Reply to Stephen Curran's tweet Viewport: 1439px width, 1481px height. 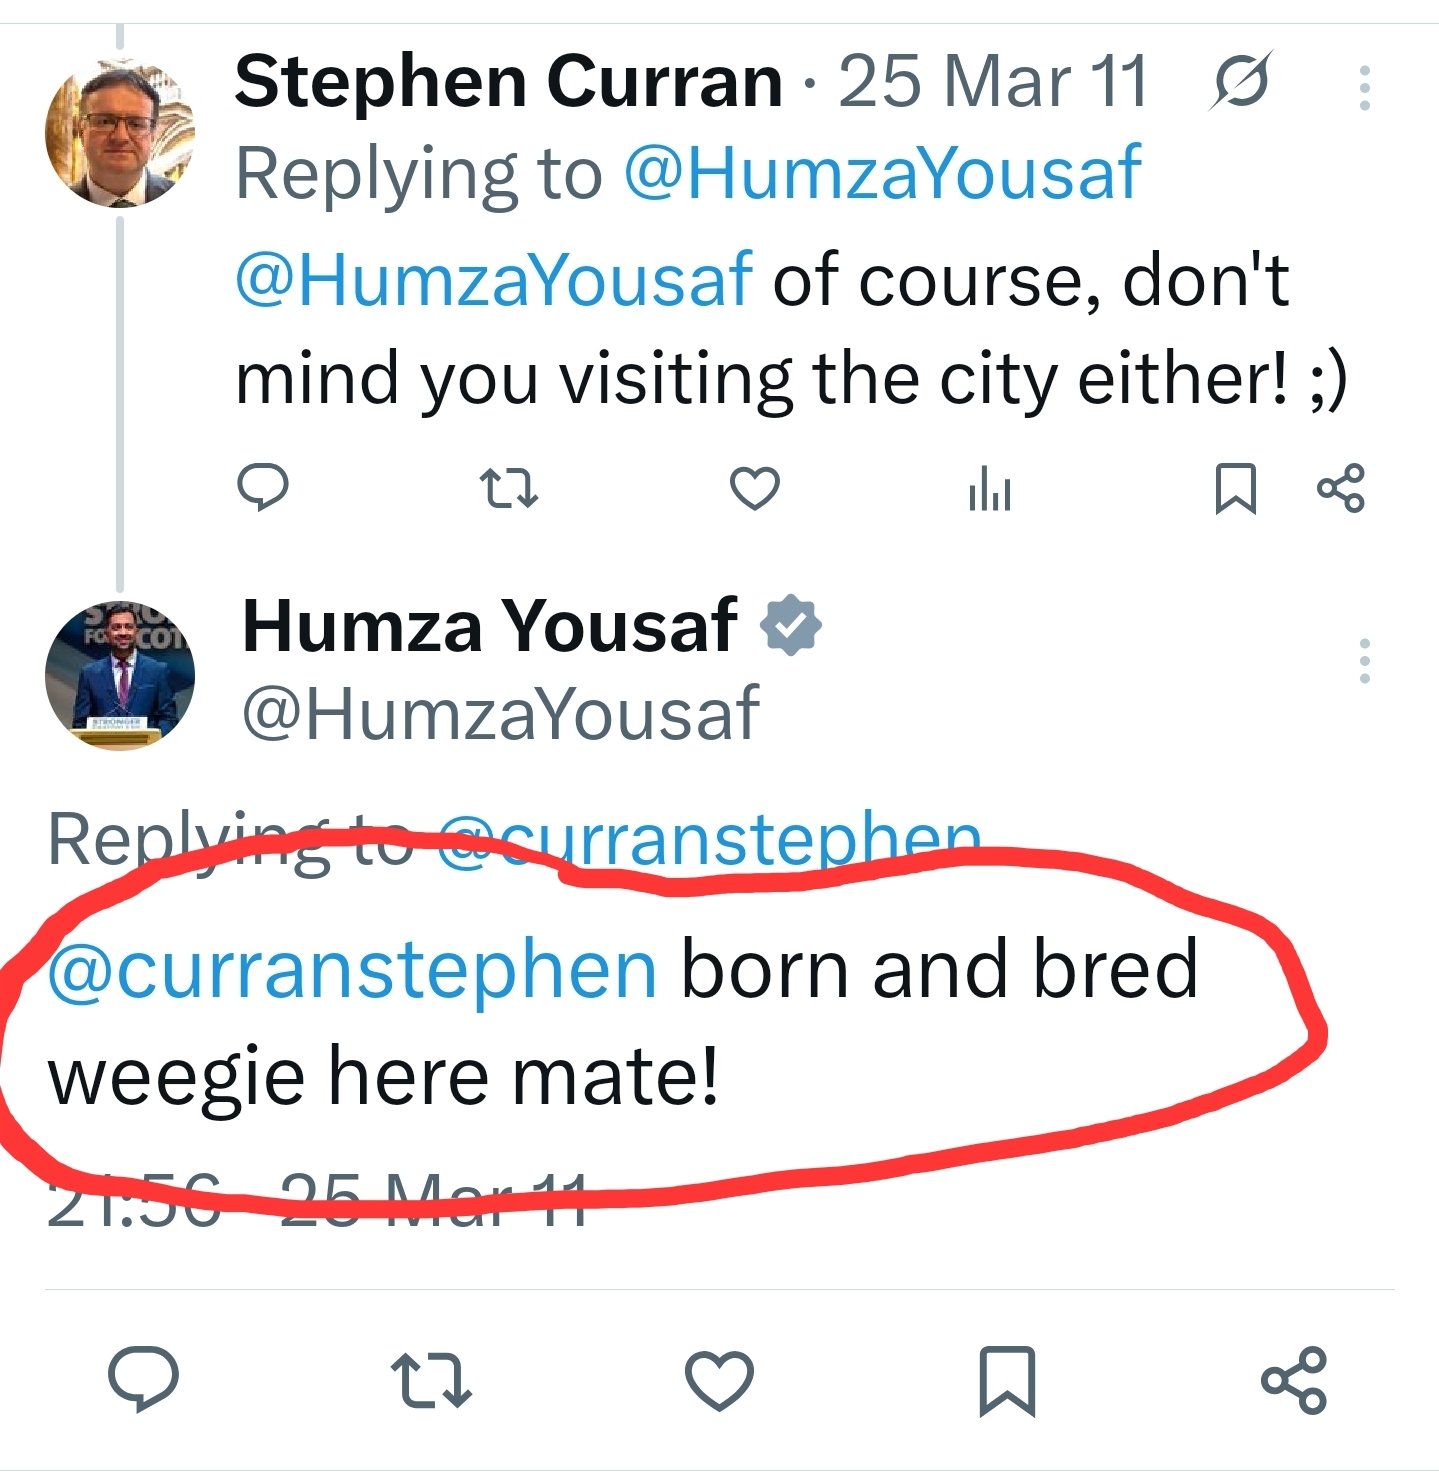(x=263, y=488)
